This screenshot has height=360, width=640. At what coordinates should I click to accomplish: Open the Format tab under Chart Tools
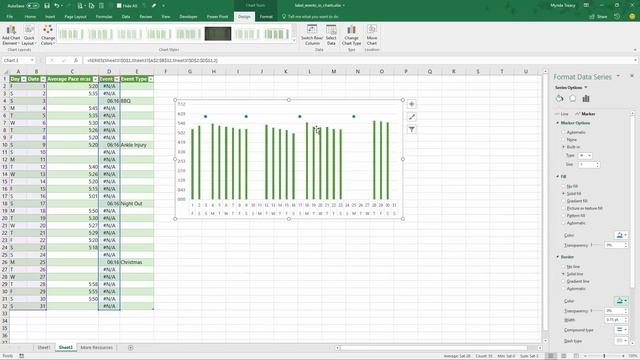pos(266,17)
